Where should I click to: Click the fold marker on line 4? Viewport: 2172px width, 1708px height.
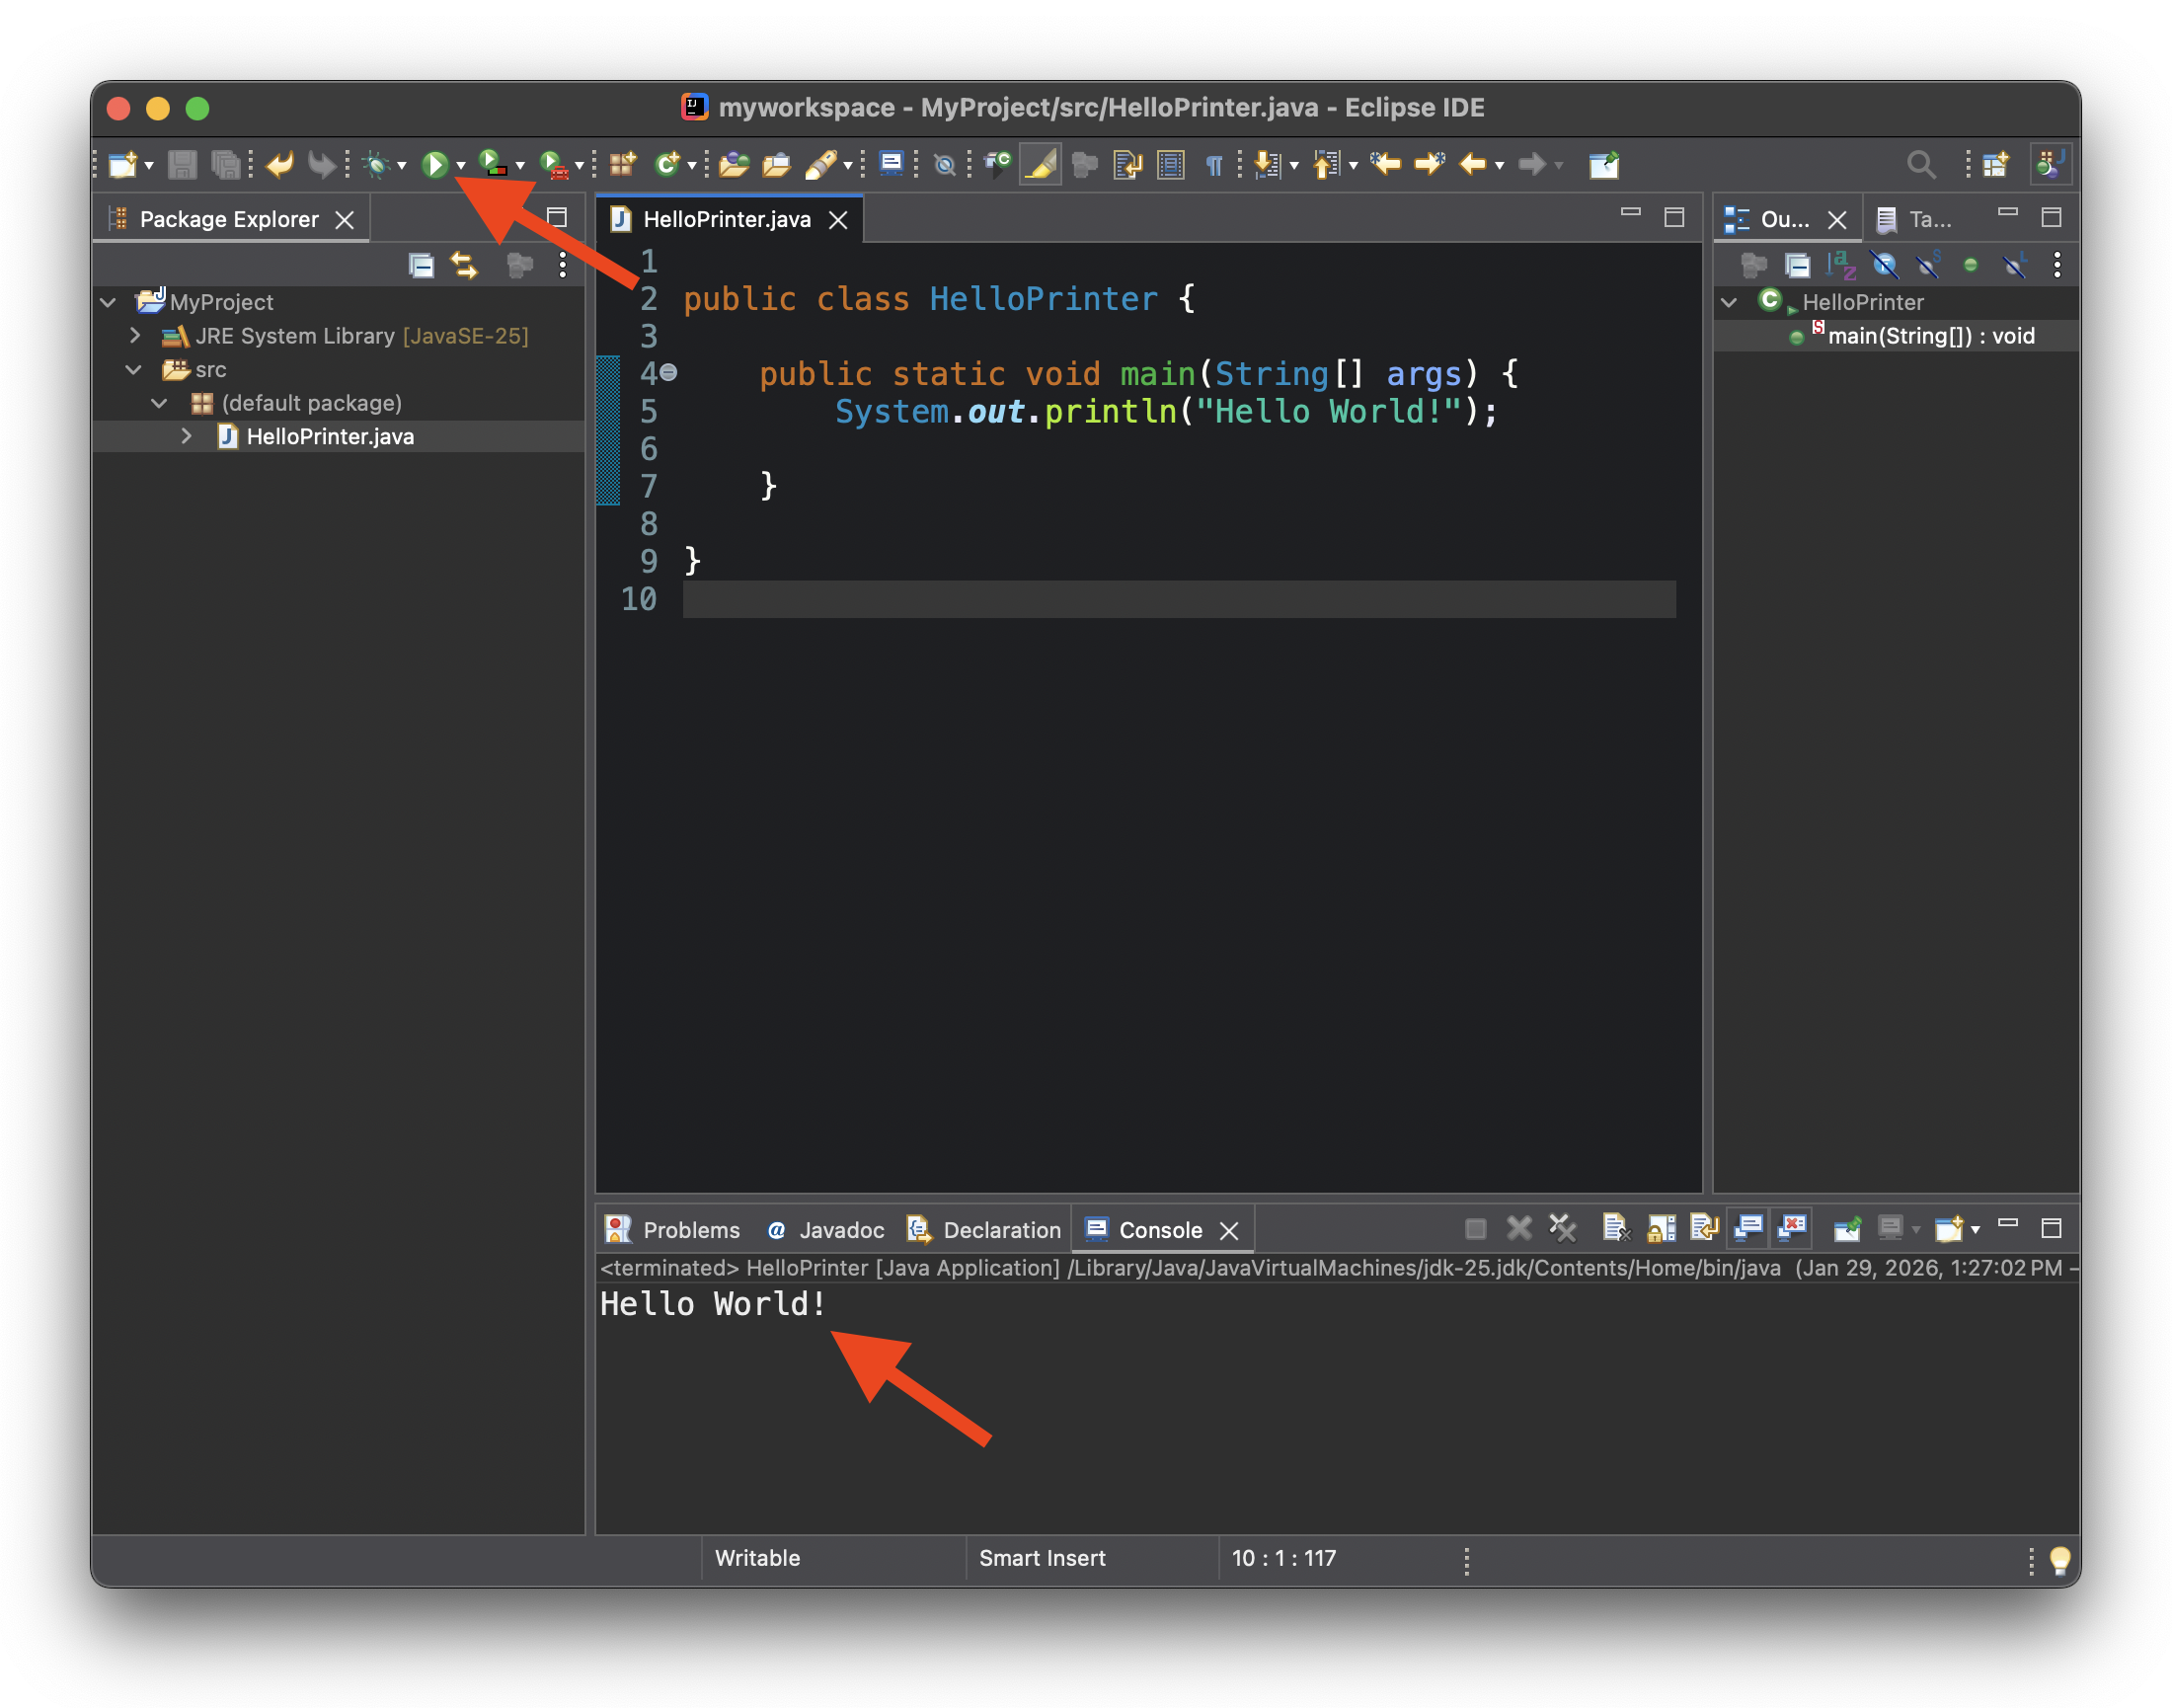669,373
